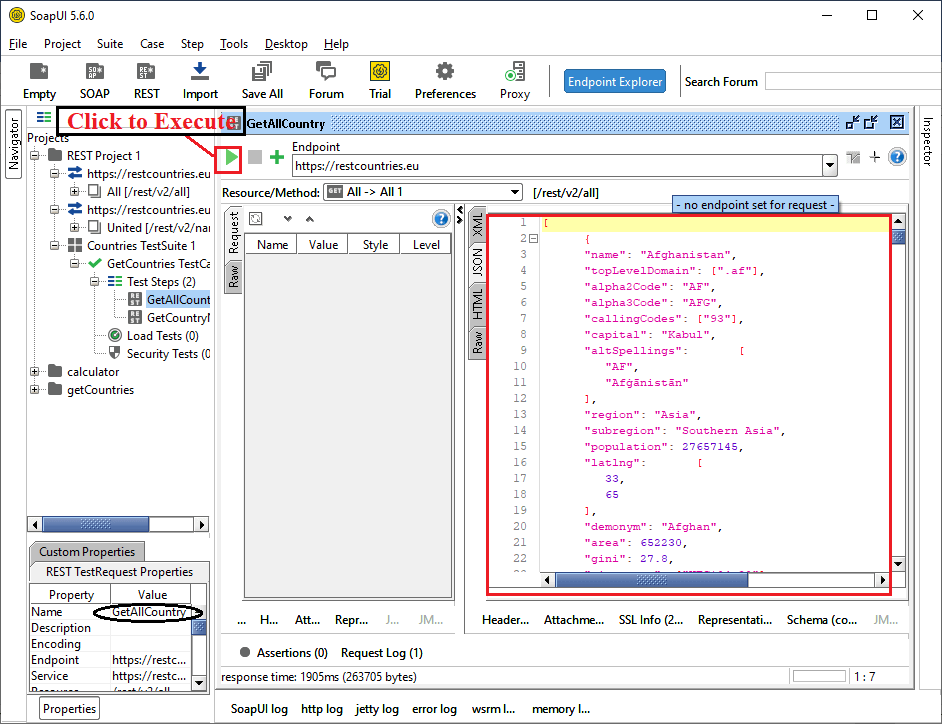
Task: Click the Search Forum input field
Action: point(853,82)
